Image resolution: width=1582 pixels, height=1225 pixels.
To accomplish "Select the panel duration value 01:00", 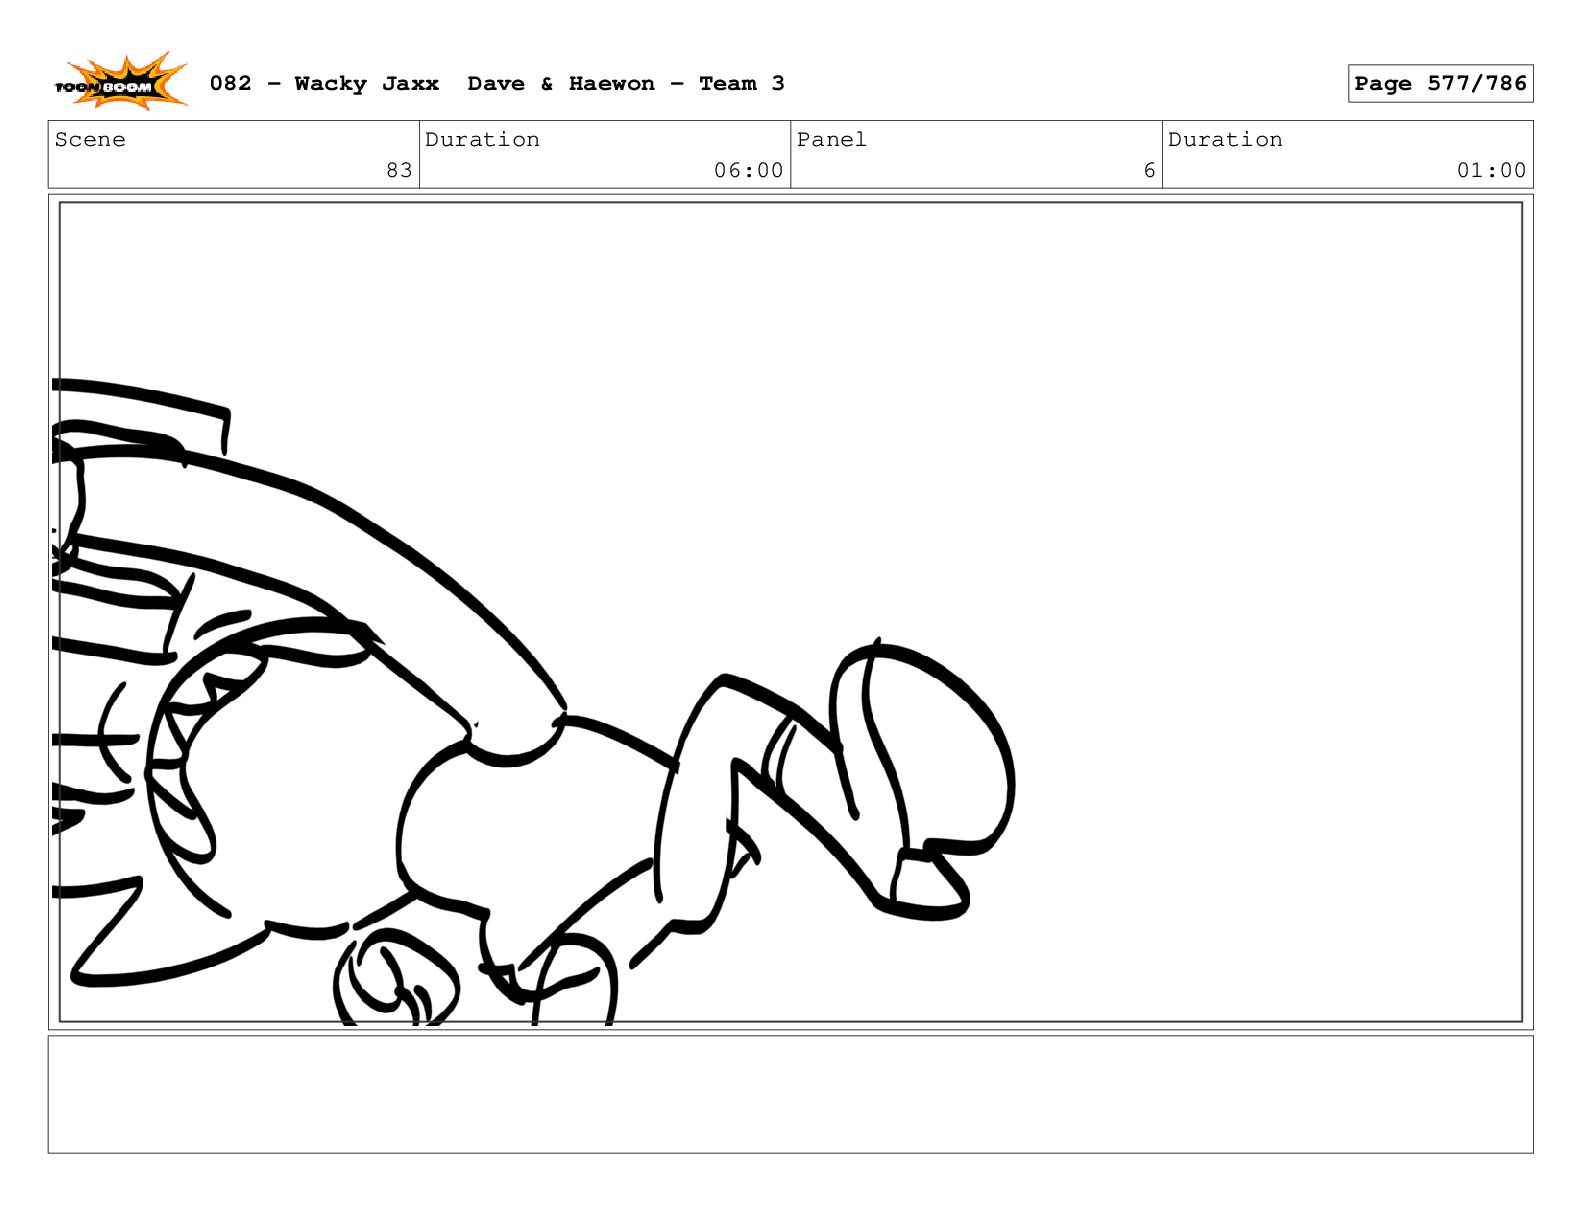I will [1491, 170].
